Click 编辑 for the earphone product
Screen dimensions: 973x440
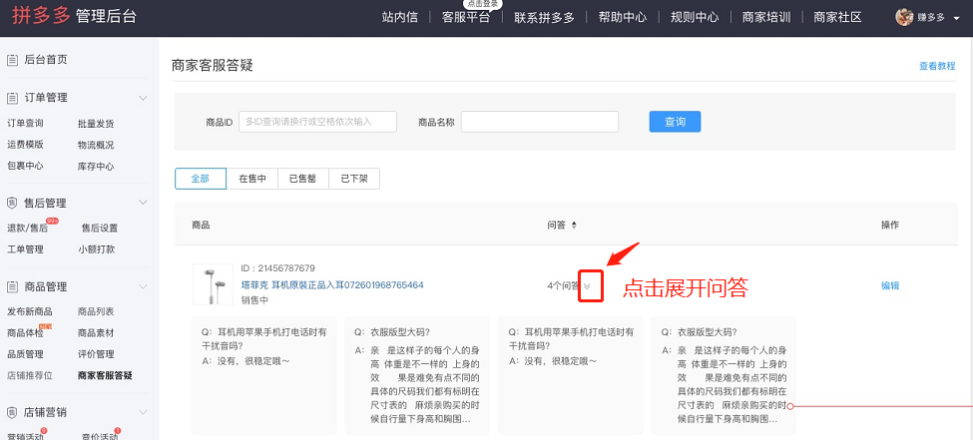(x=890, y=286)
